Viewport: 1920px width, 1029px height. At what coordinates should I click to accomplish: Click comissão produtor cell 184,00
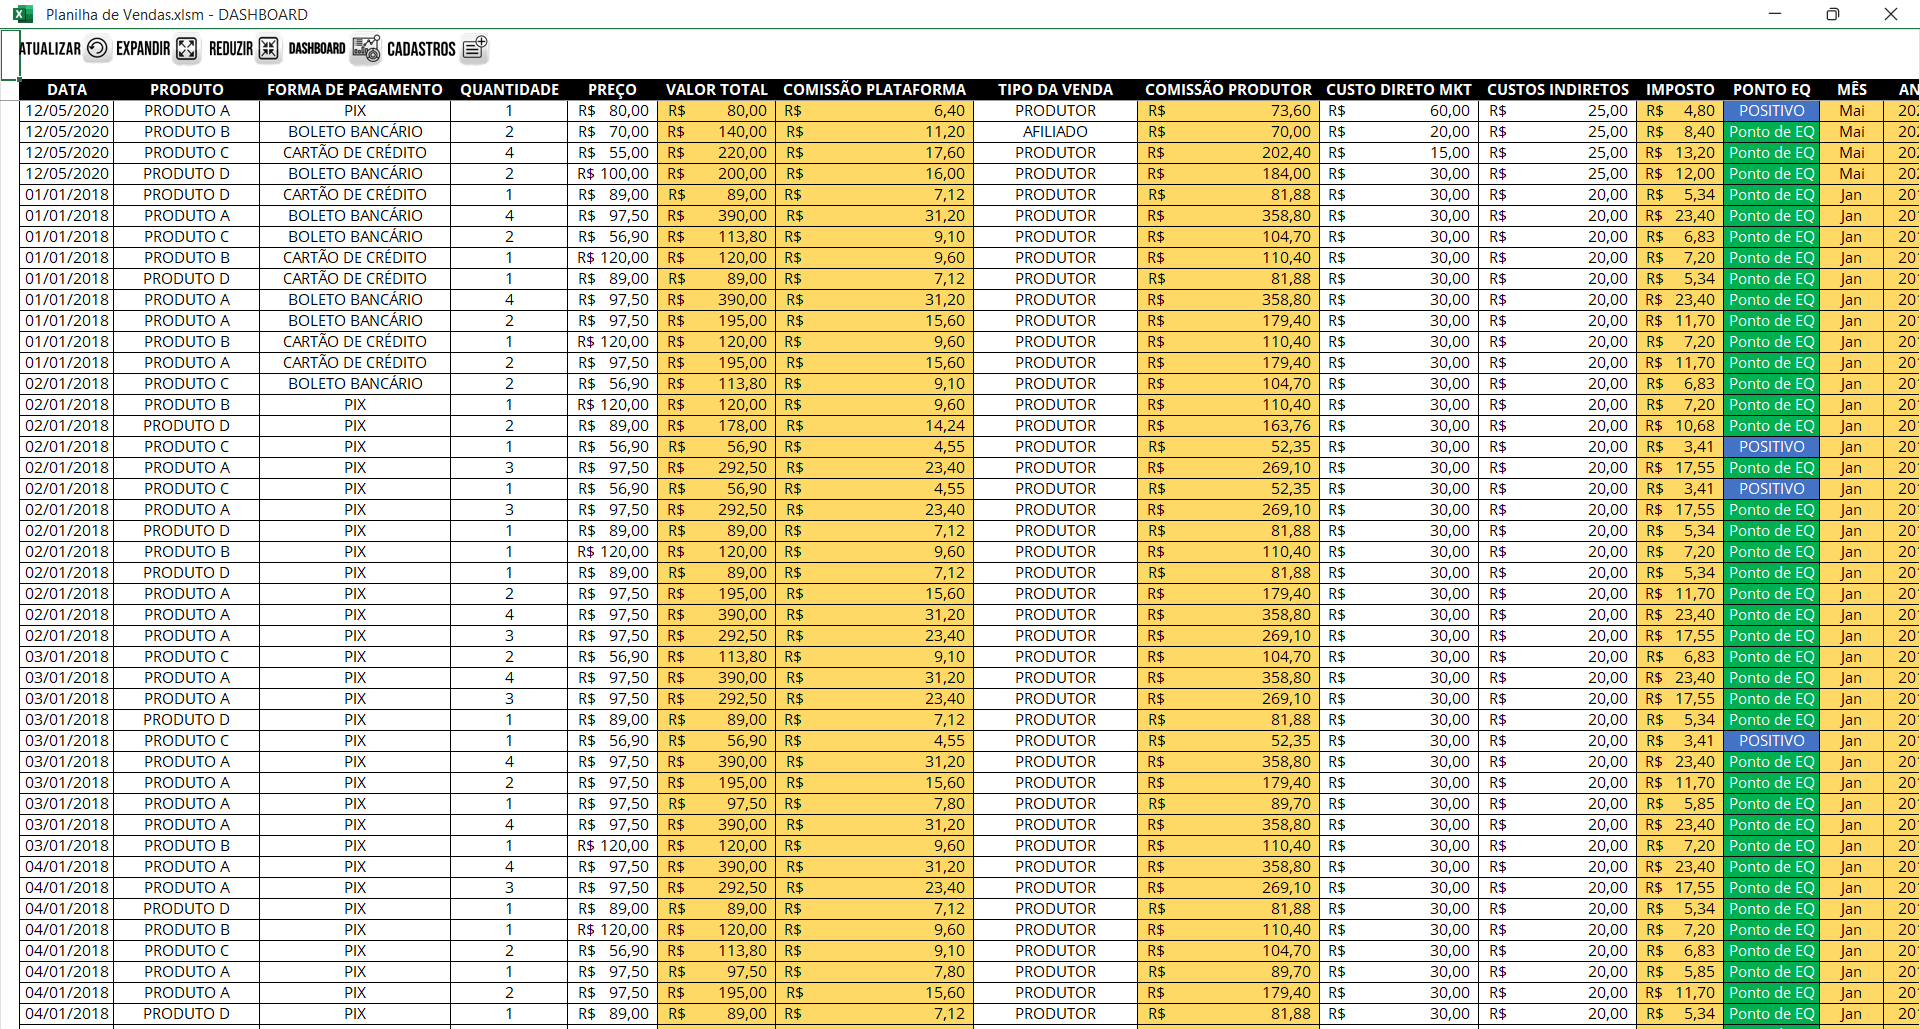(x=1228, y=174)
